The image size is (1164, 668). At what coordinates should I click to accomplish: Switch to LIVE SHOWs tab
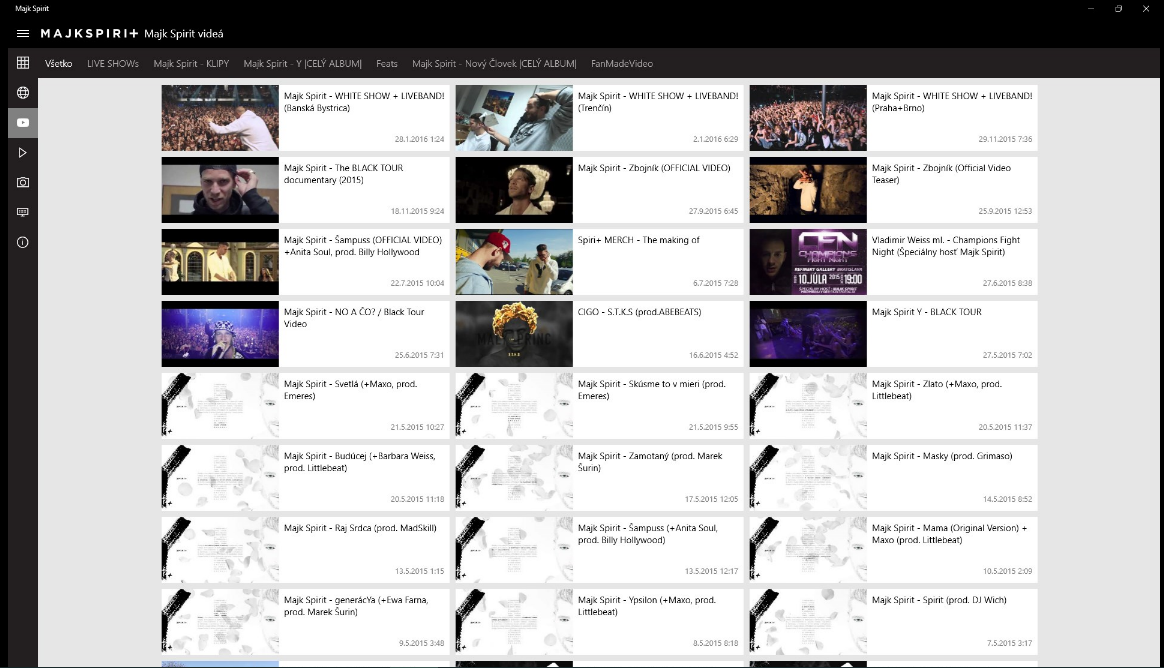[113, 64]
